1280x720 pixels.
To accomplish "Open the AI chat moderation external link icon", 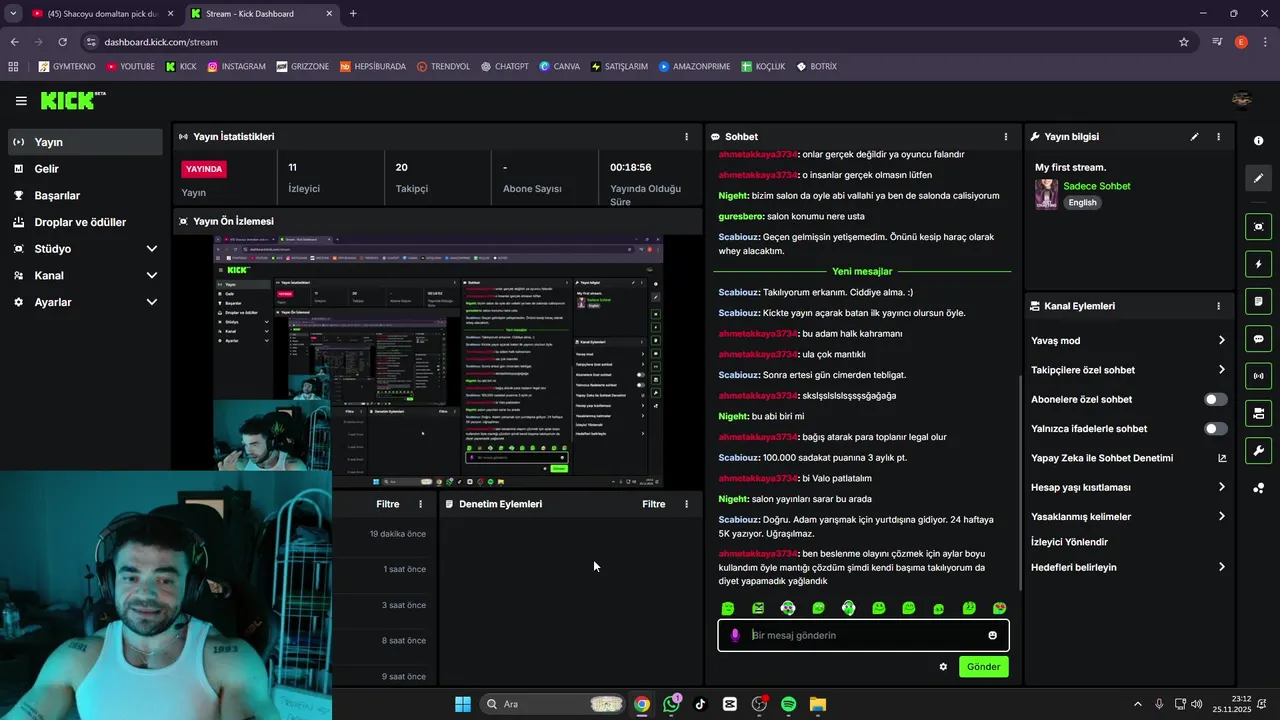I will (1222, 458).
